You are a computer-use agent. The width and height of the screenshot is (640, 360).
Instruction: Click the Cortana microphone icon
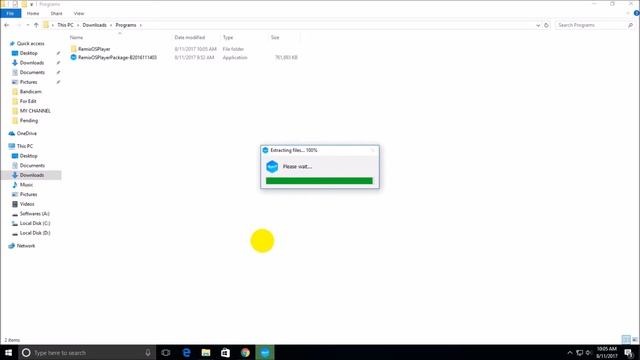148,353
